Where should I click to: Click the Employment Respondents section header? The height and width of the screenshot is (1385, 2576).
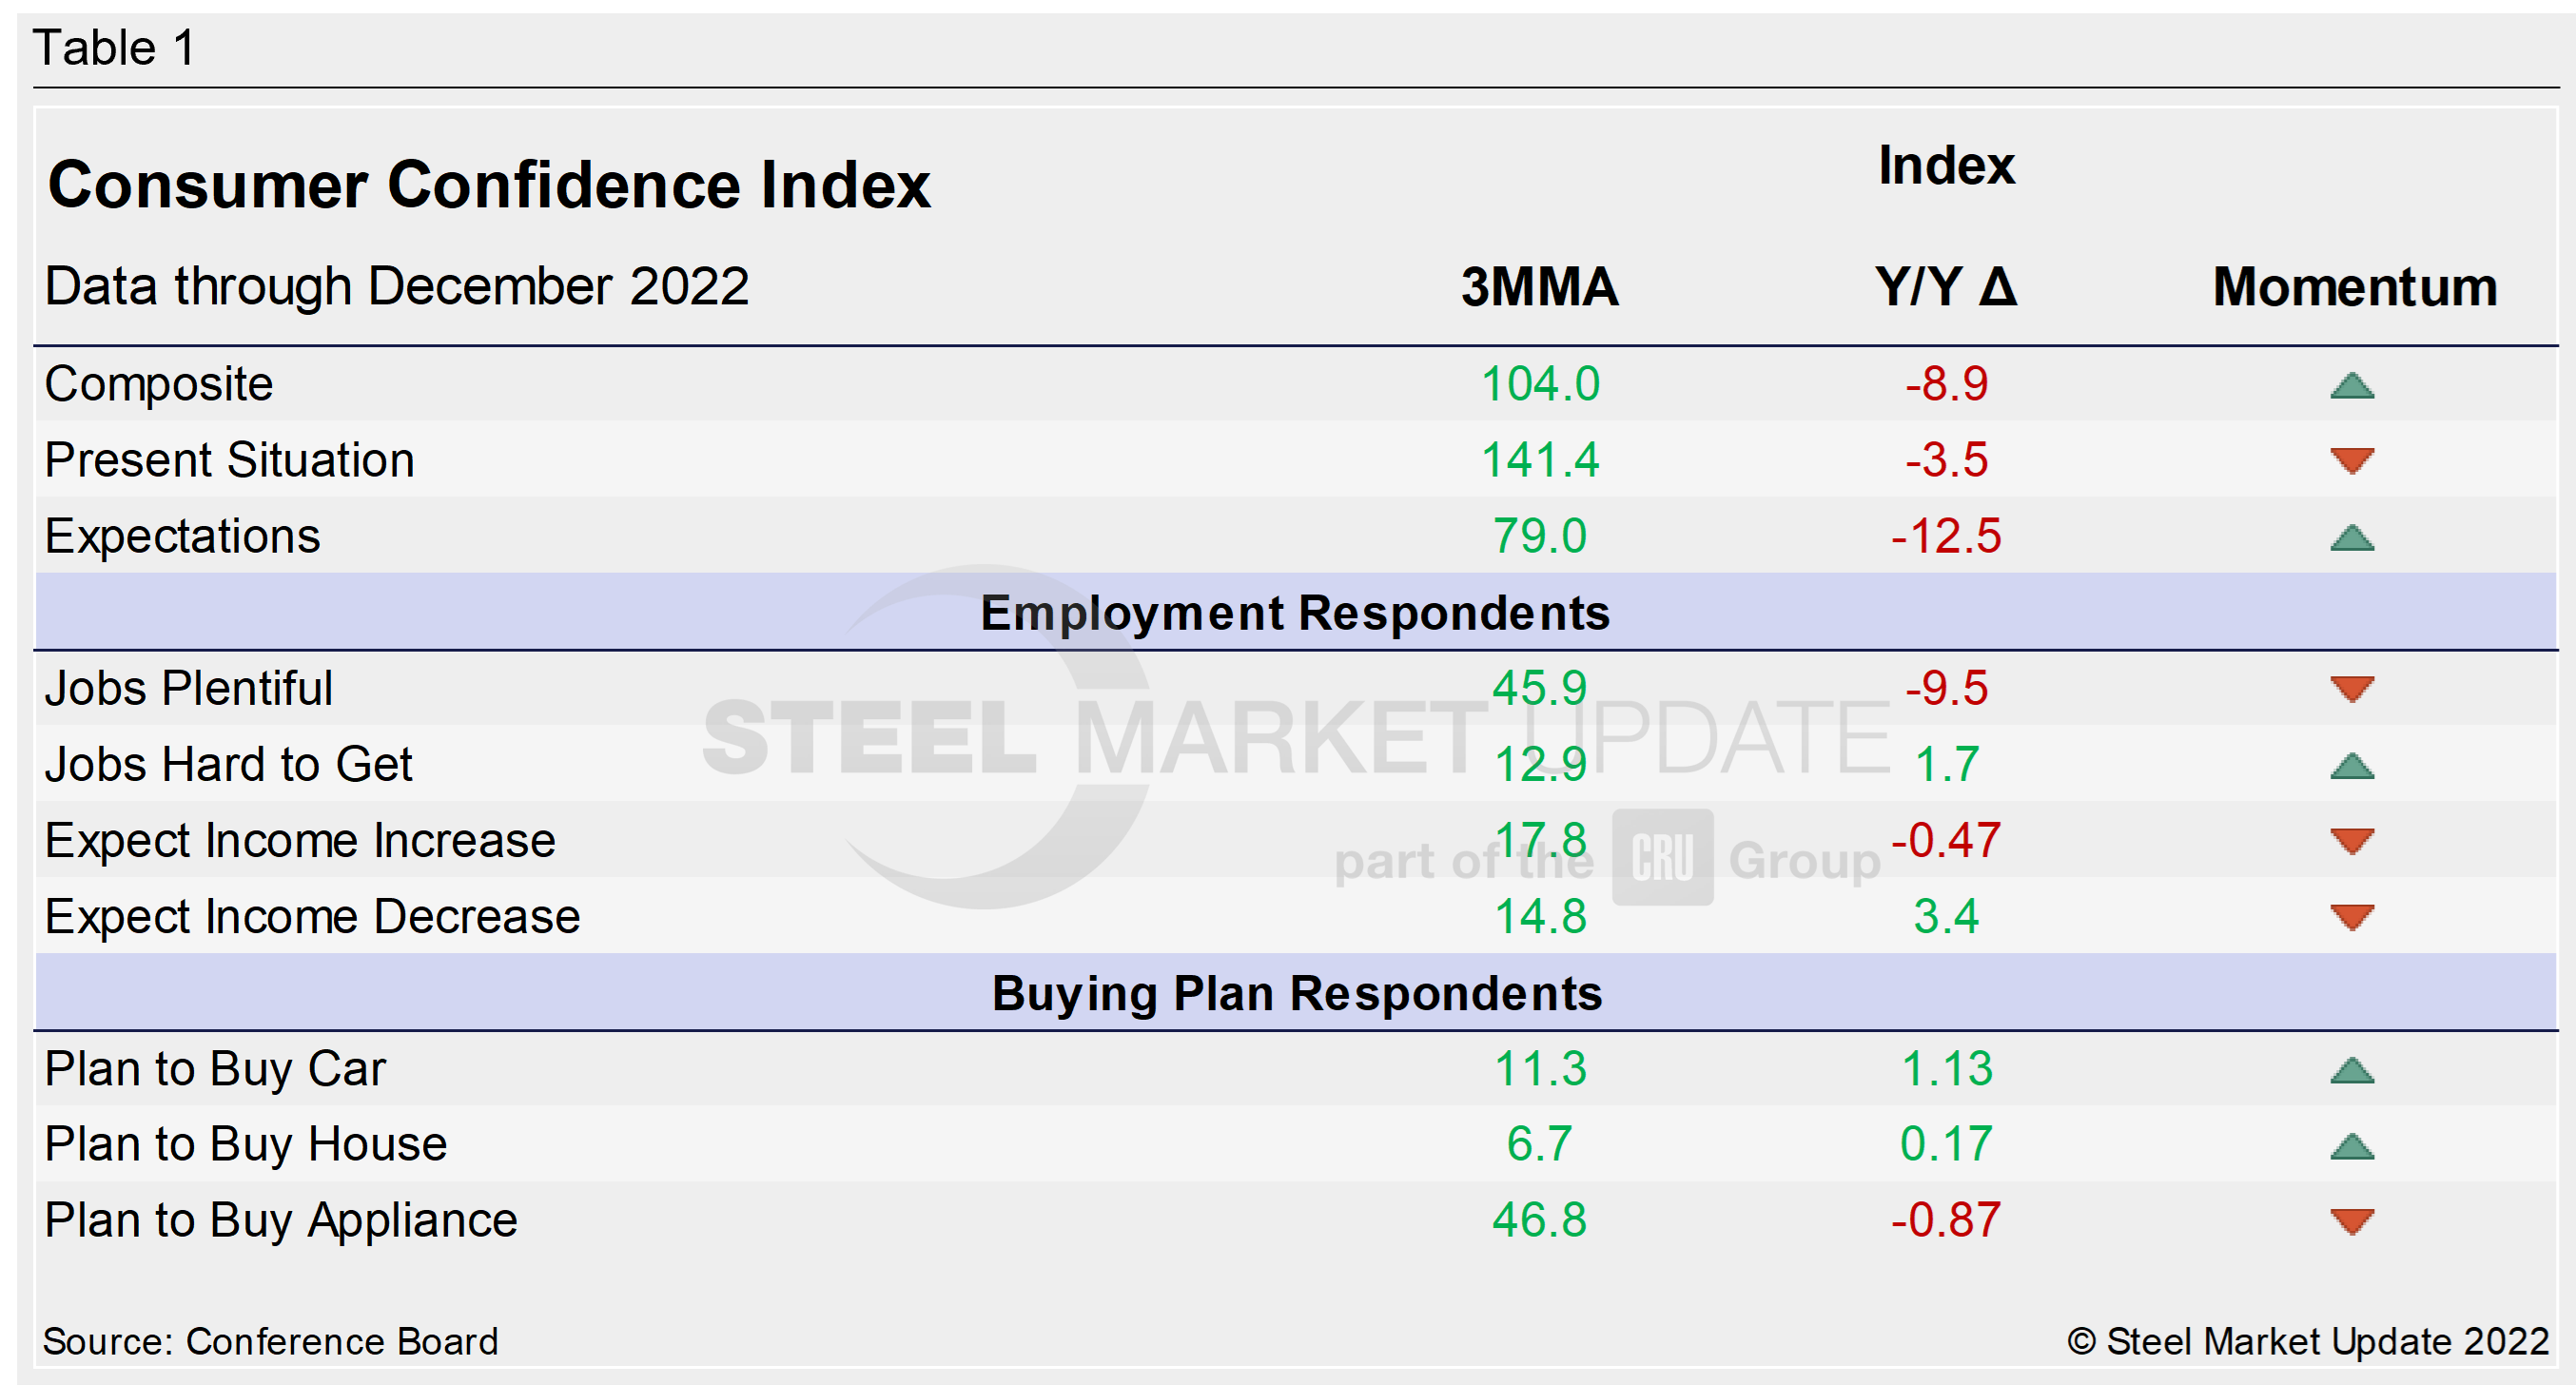[1294, 613]
